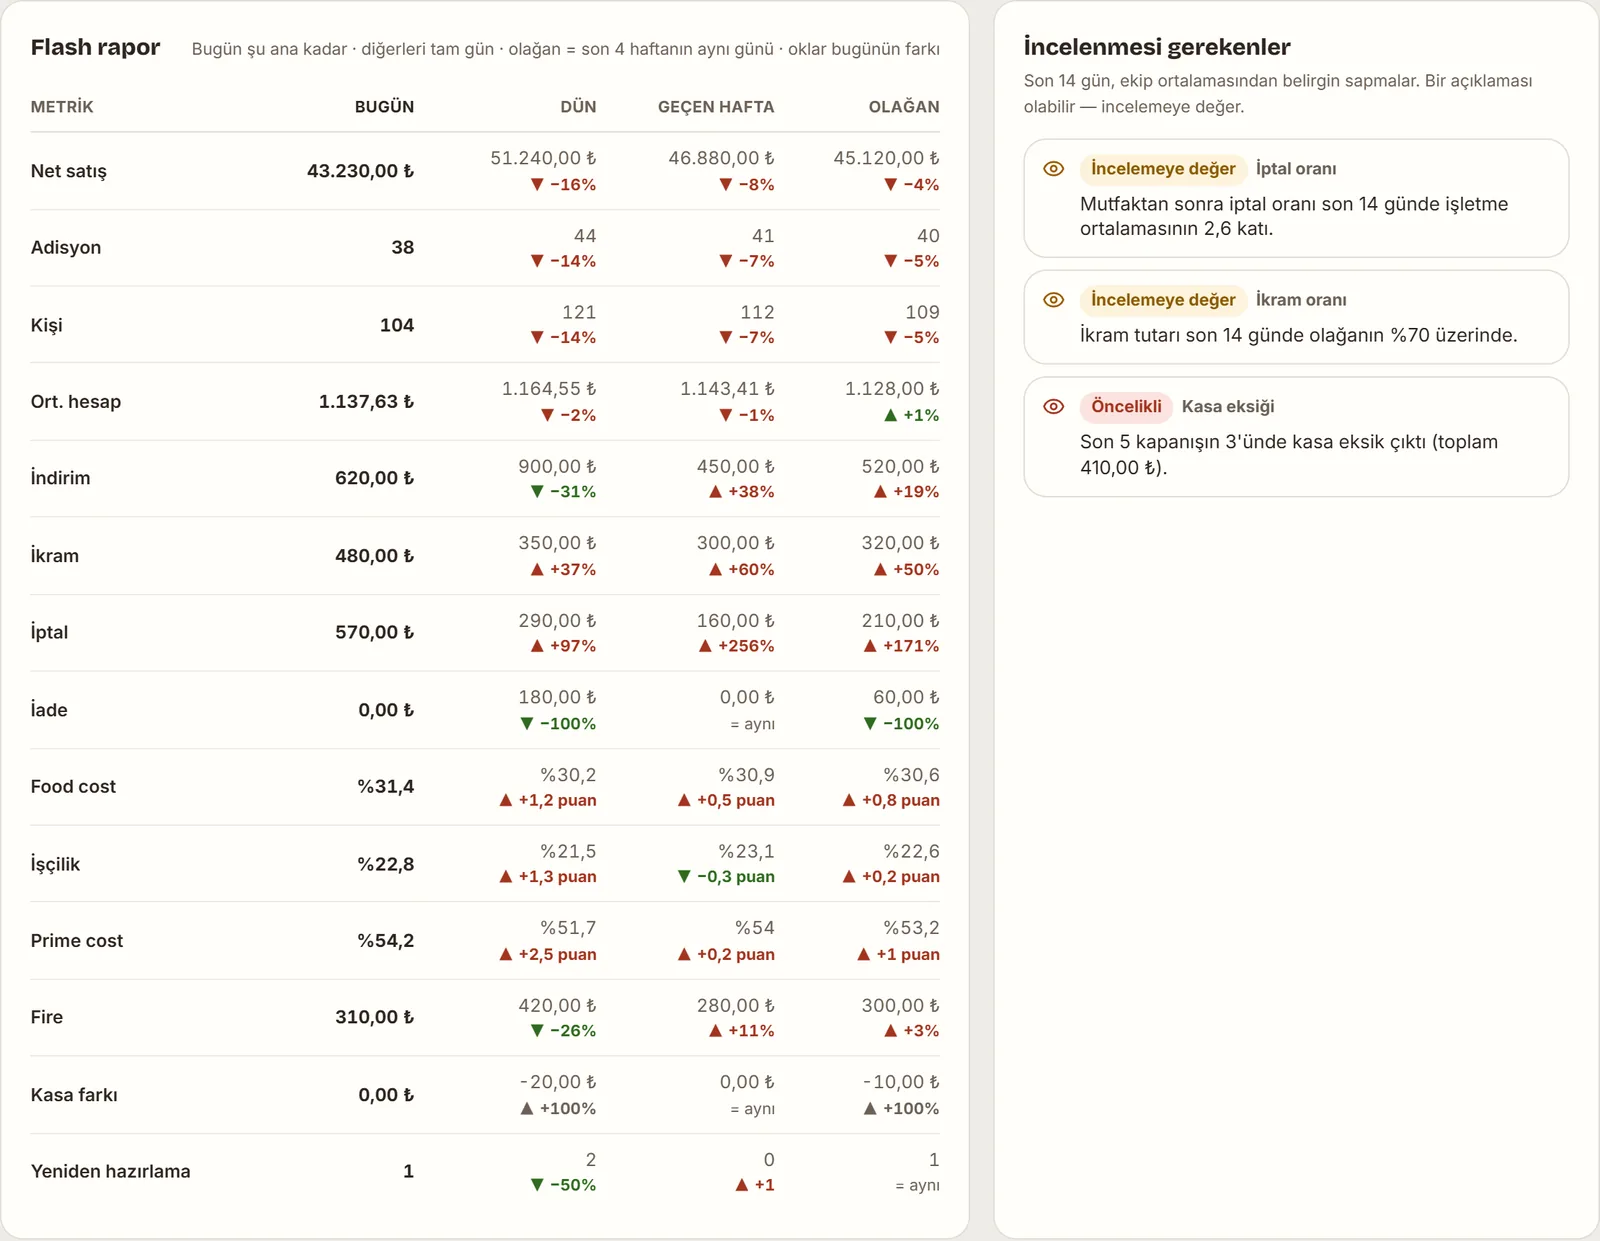Click the grey up arrow beside Kasa farkı +100% Dün

point(527,1108)
